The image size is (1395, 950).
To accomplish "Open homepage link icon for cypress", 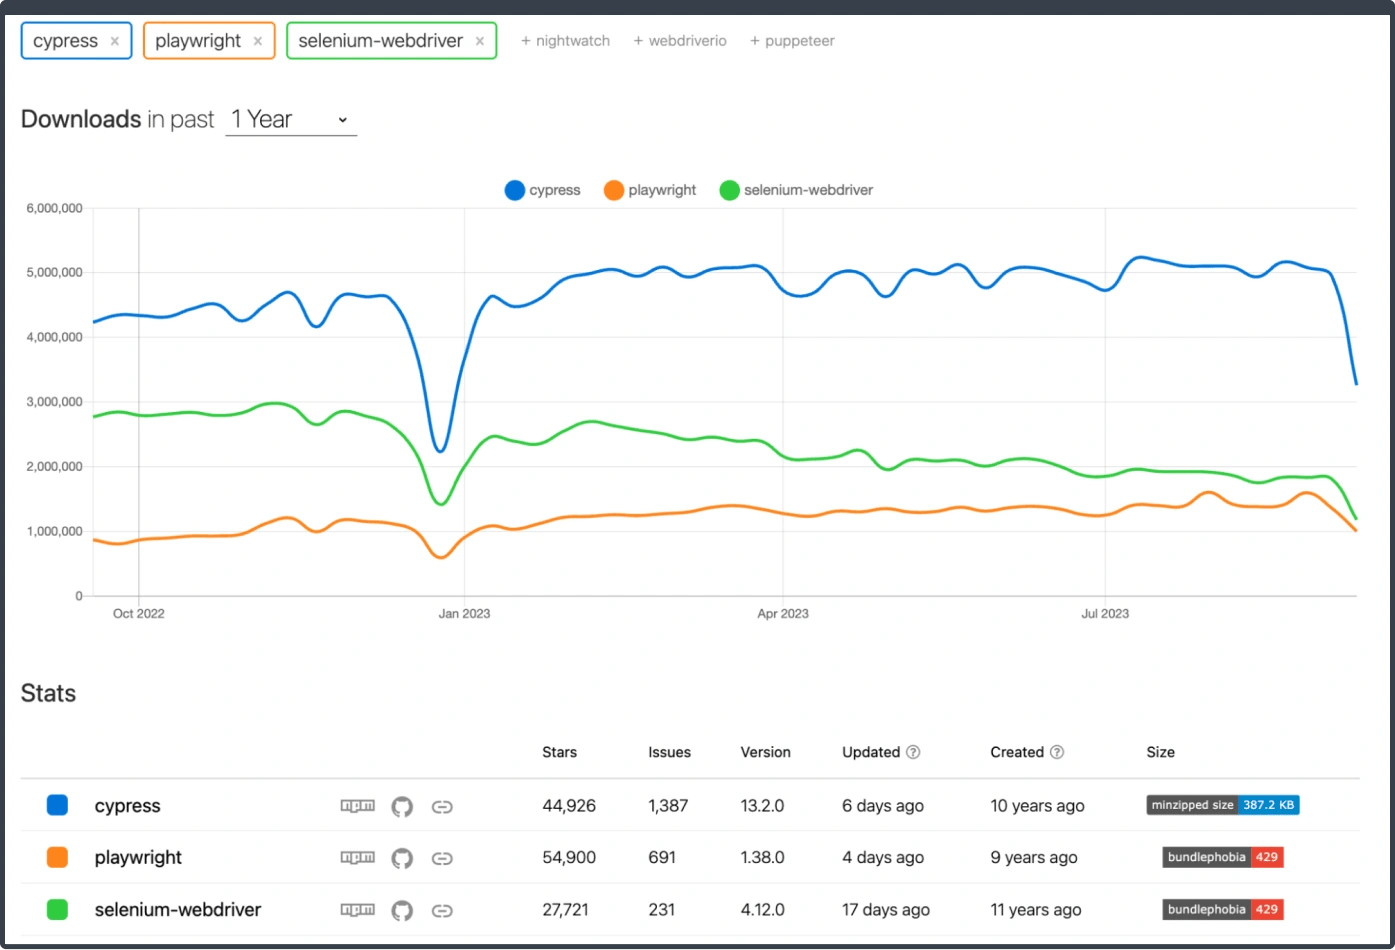I will (x=442, y=806).
